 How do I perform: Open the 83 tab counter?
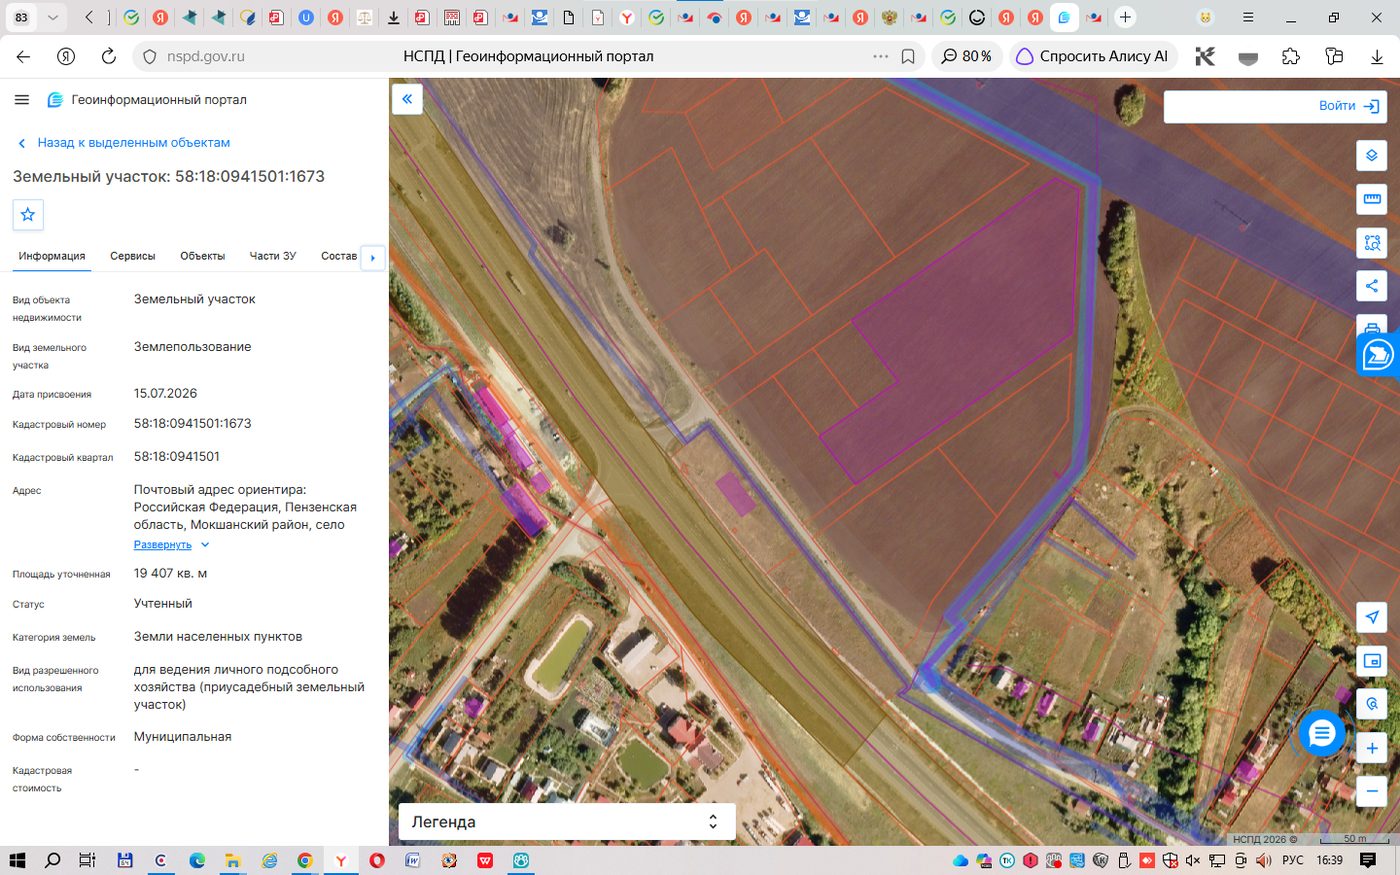coord(21,17)
